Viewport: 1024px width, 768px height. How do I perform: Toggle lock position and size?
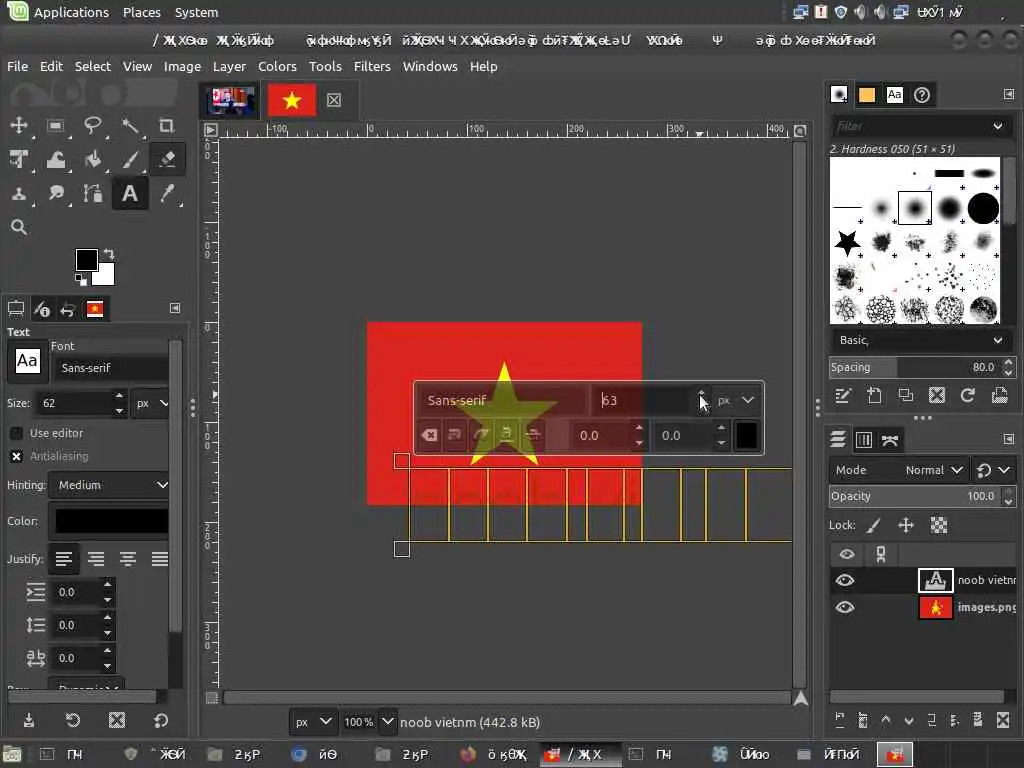(906, 525)
